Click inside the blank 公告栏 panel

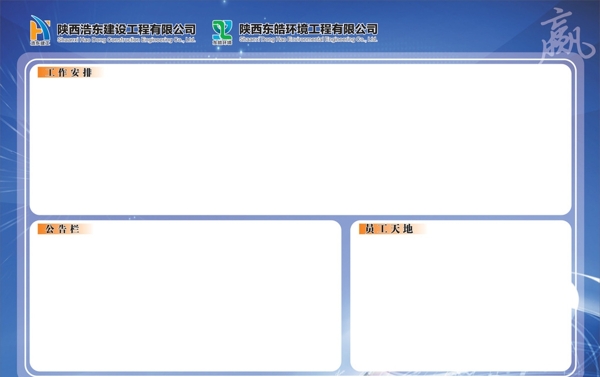[x=186, y=302]
